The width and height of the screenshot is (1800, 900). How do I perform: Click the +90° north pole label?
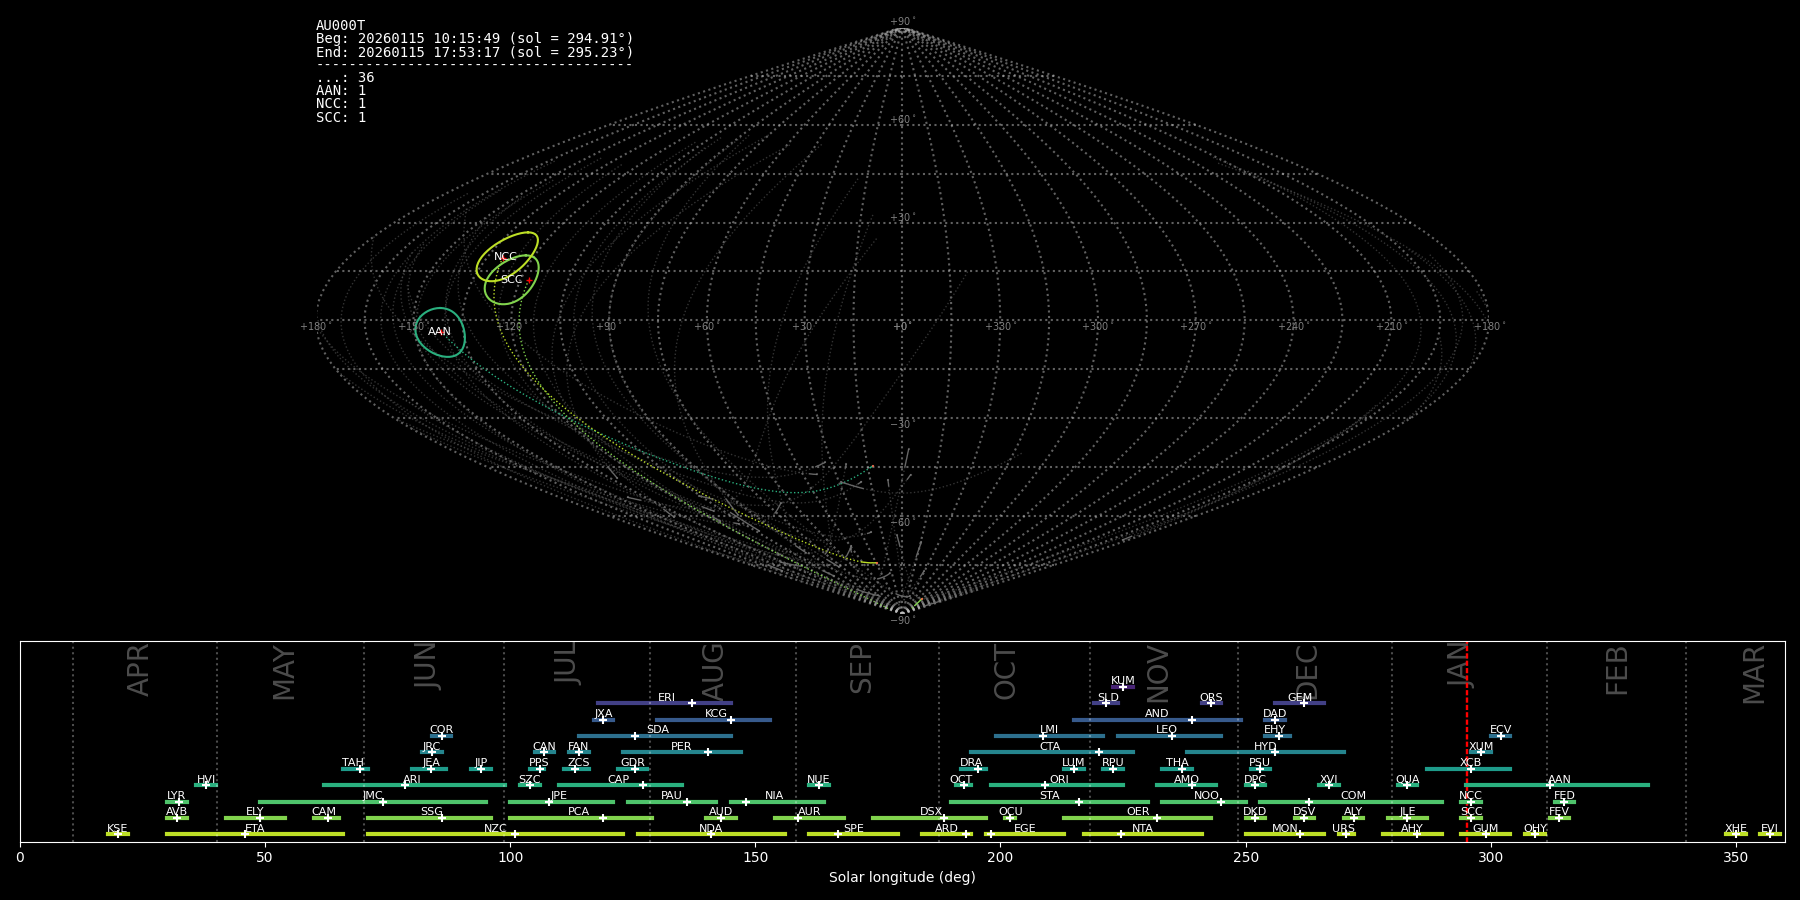(x=901, y=22)
